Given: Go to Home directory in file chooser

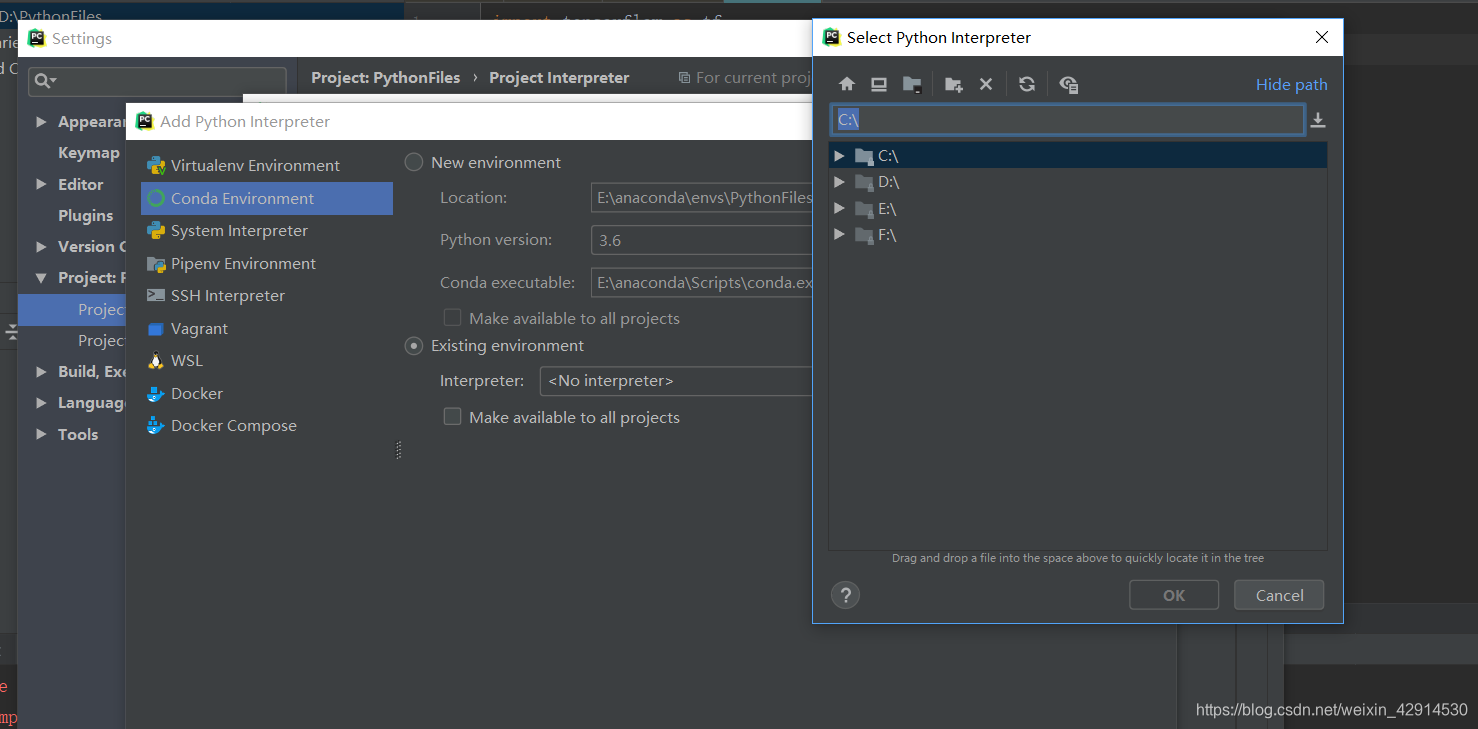Looking at the screenshot, I should click(847, 85).
